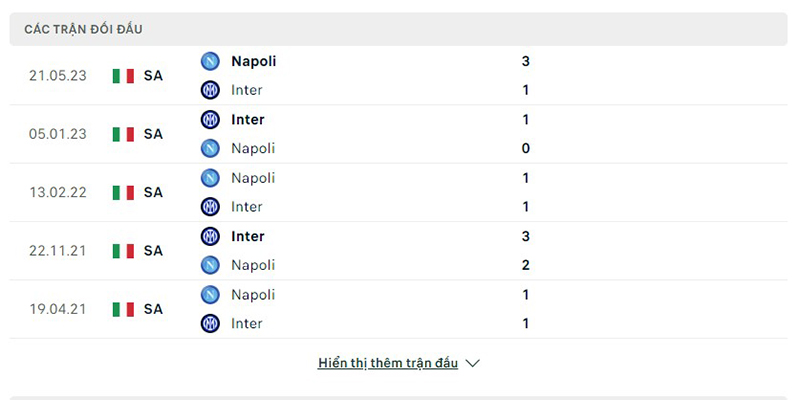Click Italy flag beside 19.04.21 date

tap(123, 309)
